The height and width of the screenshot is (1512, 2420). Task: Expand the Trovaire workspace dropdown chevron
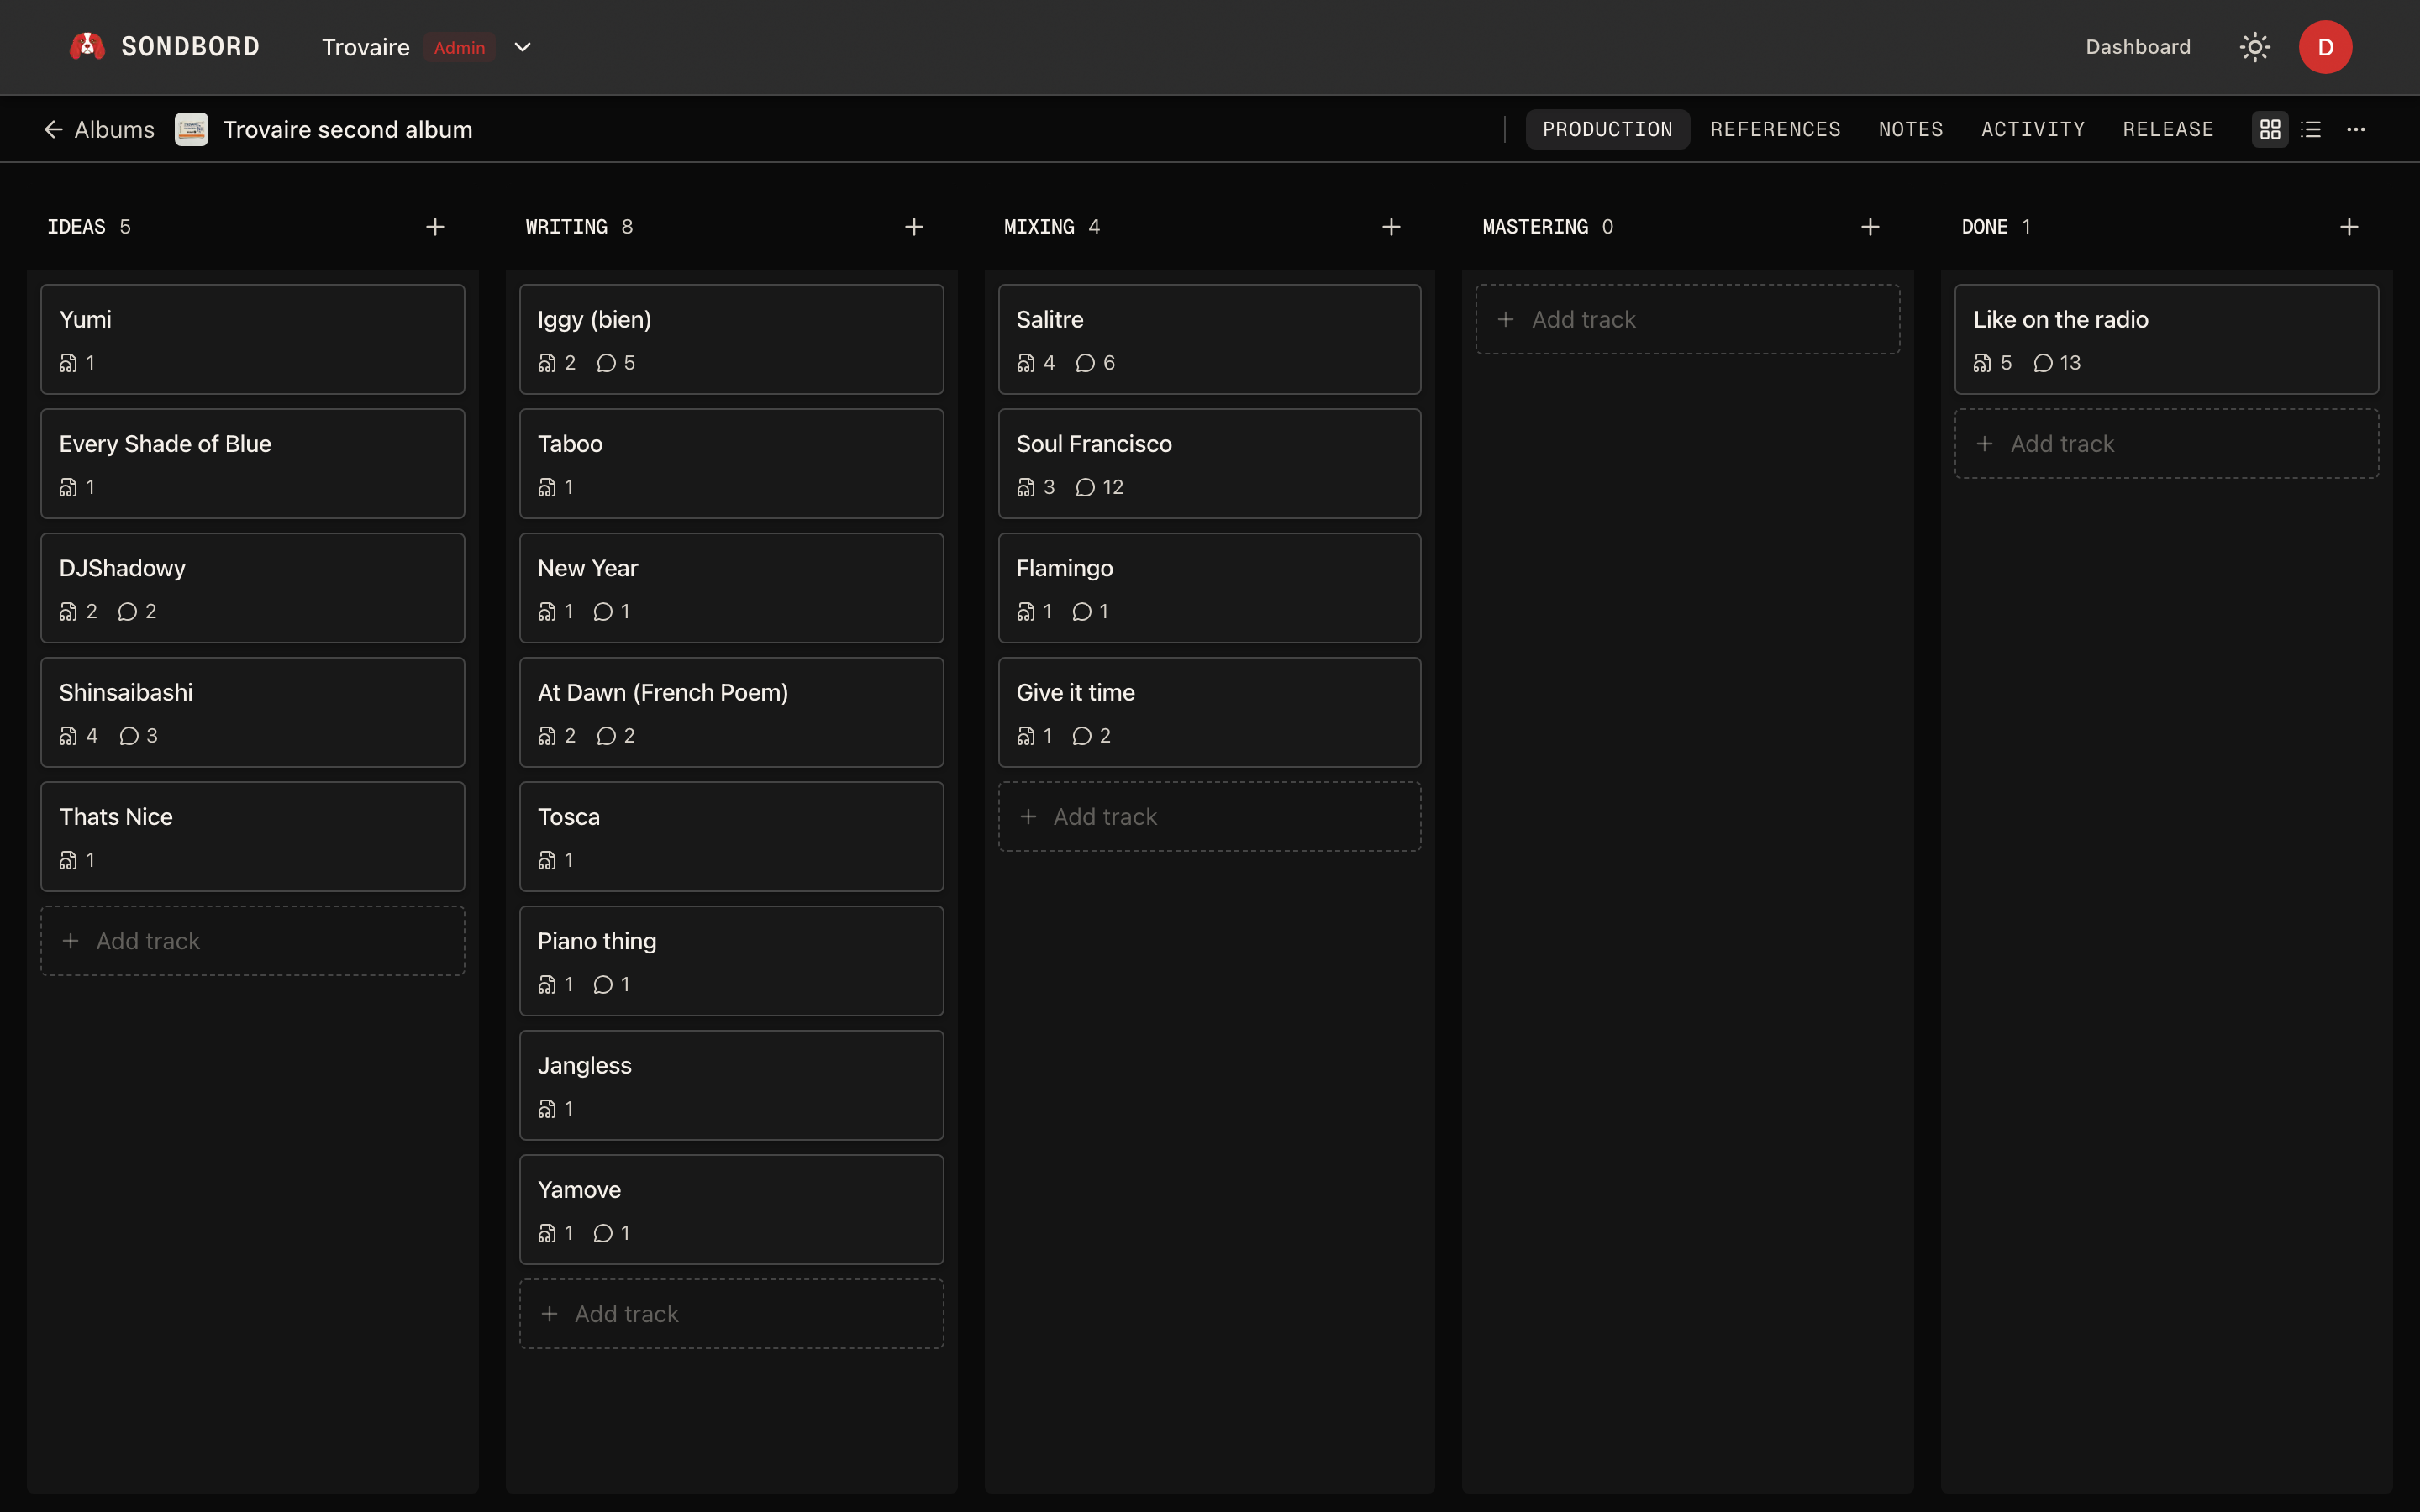[x=522, y=47]
